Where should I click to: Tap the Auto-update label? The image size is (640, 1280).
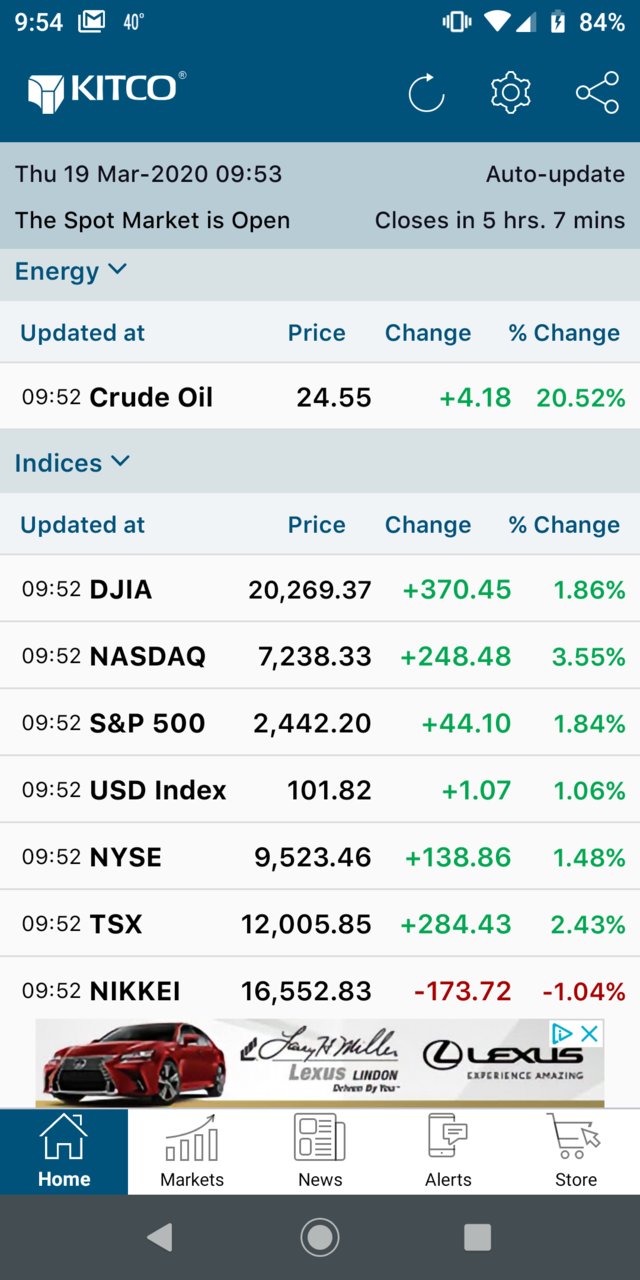tap(555, 174)
